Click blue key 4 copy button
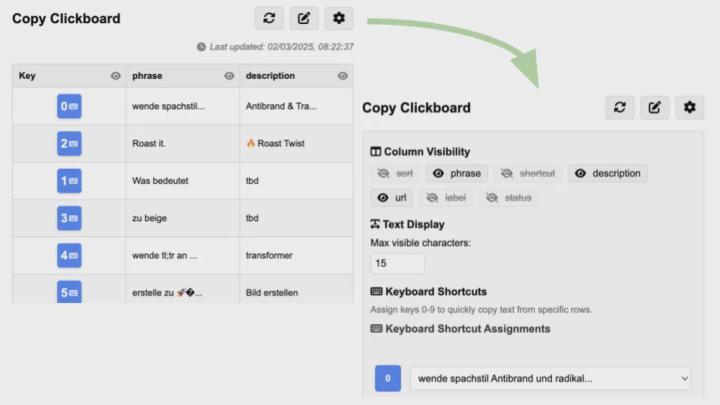This screenshot has height=405, width=720. [69, 255]
